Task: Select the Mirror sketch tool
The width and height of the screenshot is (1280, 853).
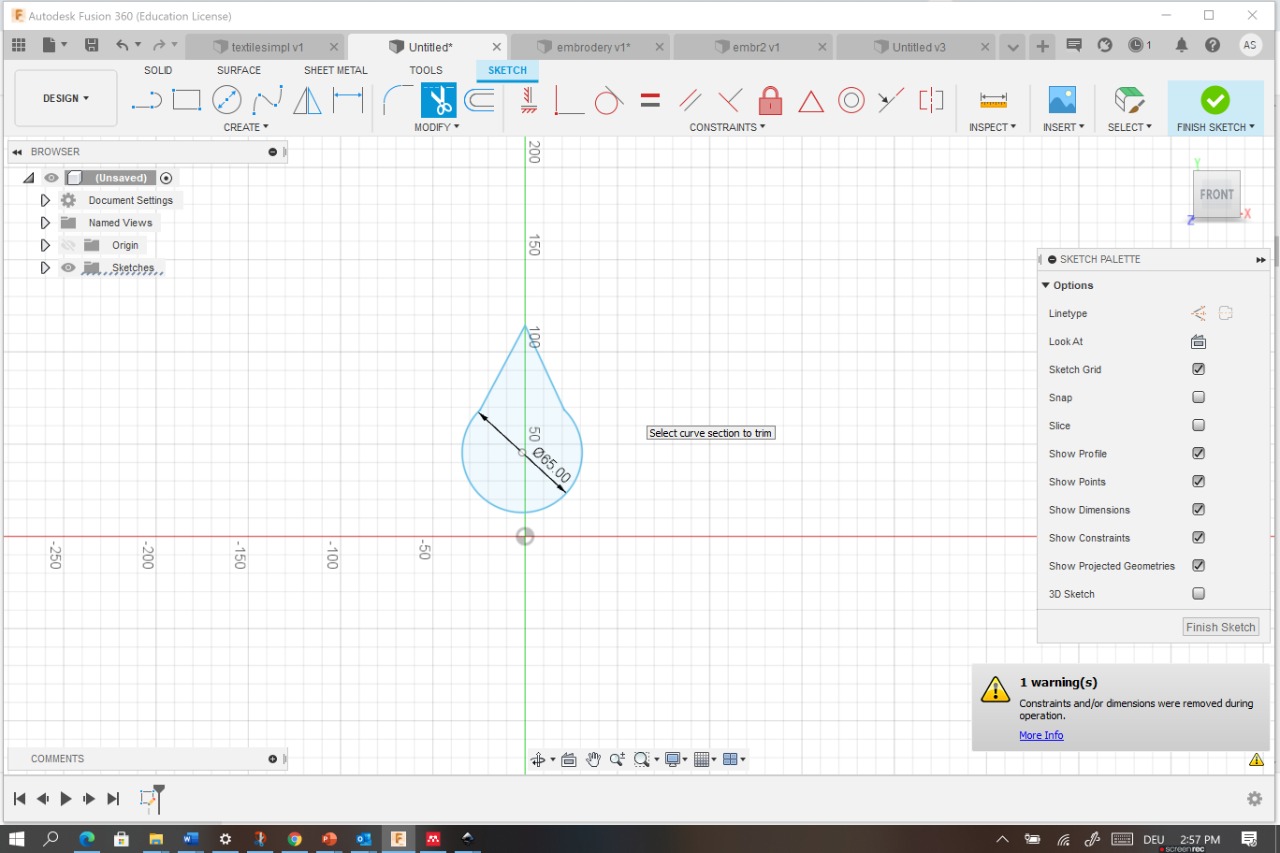Action: (x=307, y=100)
